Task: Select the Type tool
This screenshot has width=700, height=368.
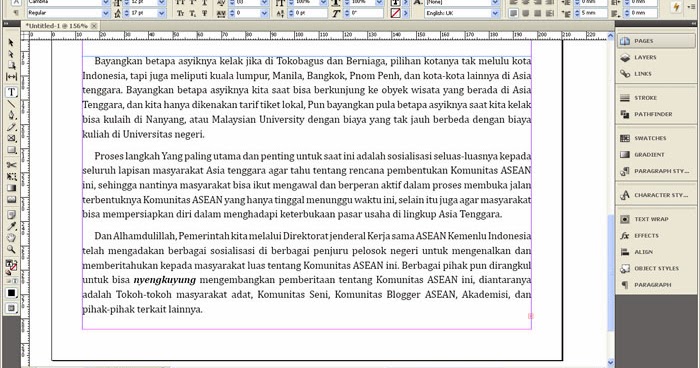Action: point(11,92)
